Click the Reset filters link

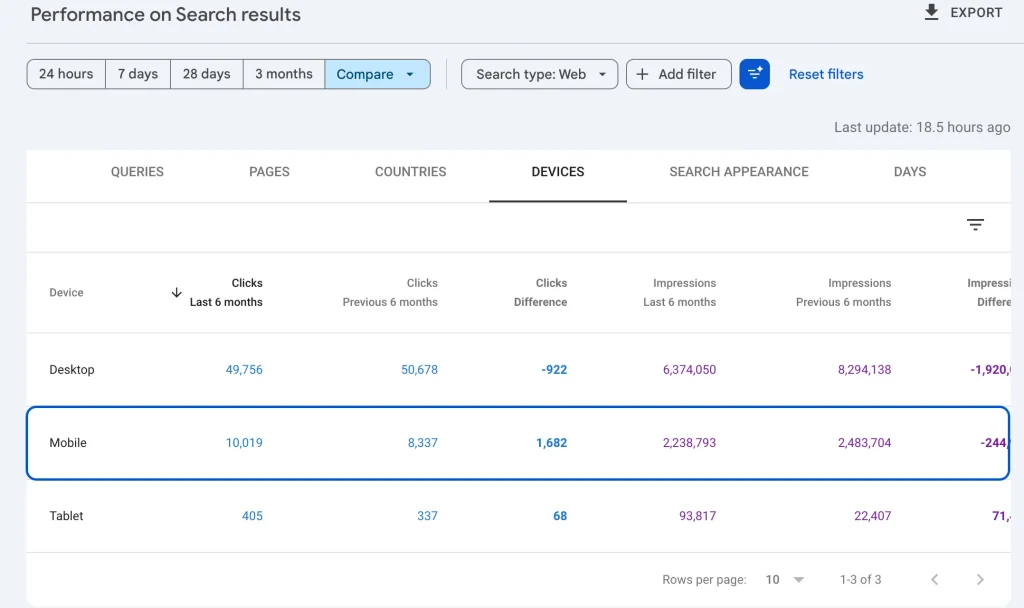(x=825, y=74)
